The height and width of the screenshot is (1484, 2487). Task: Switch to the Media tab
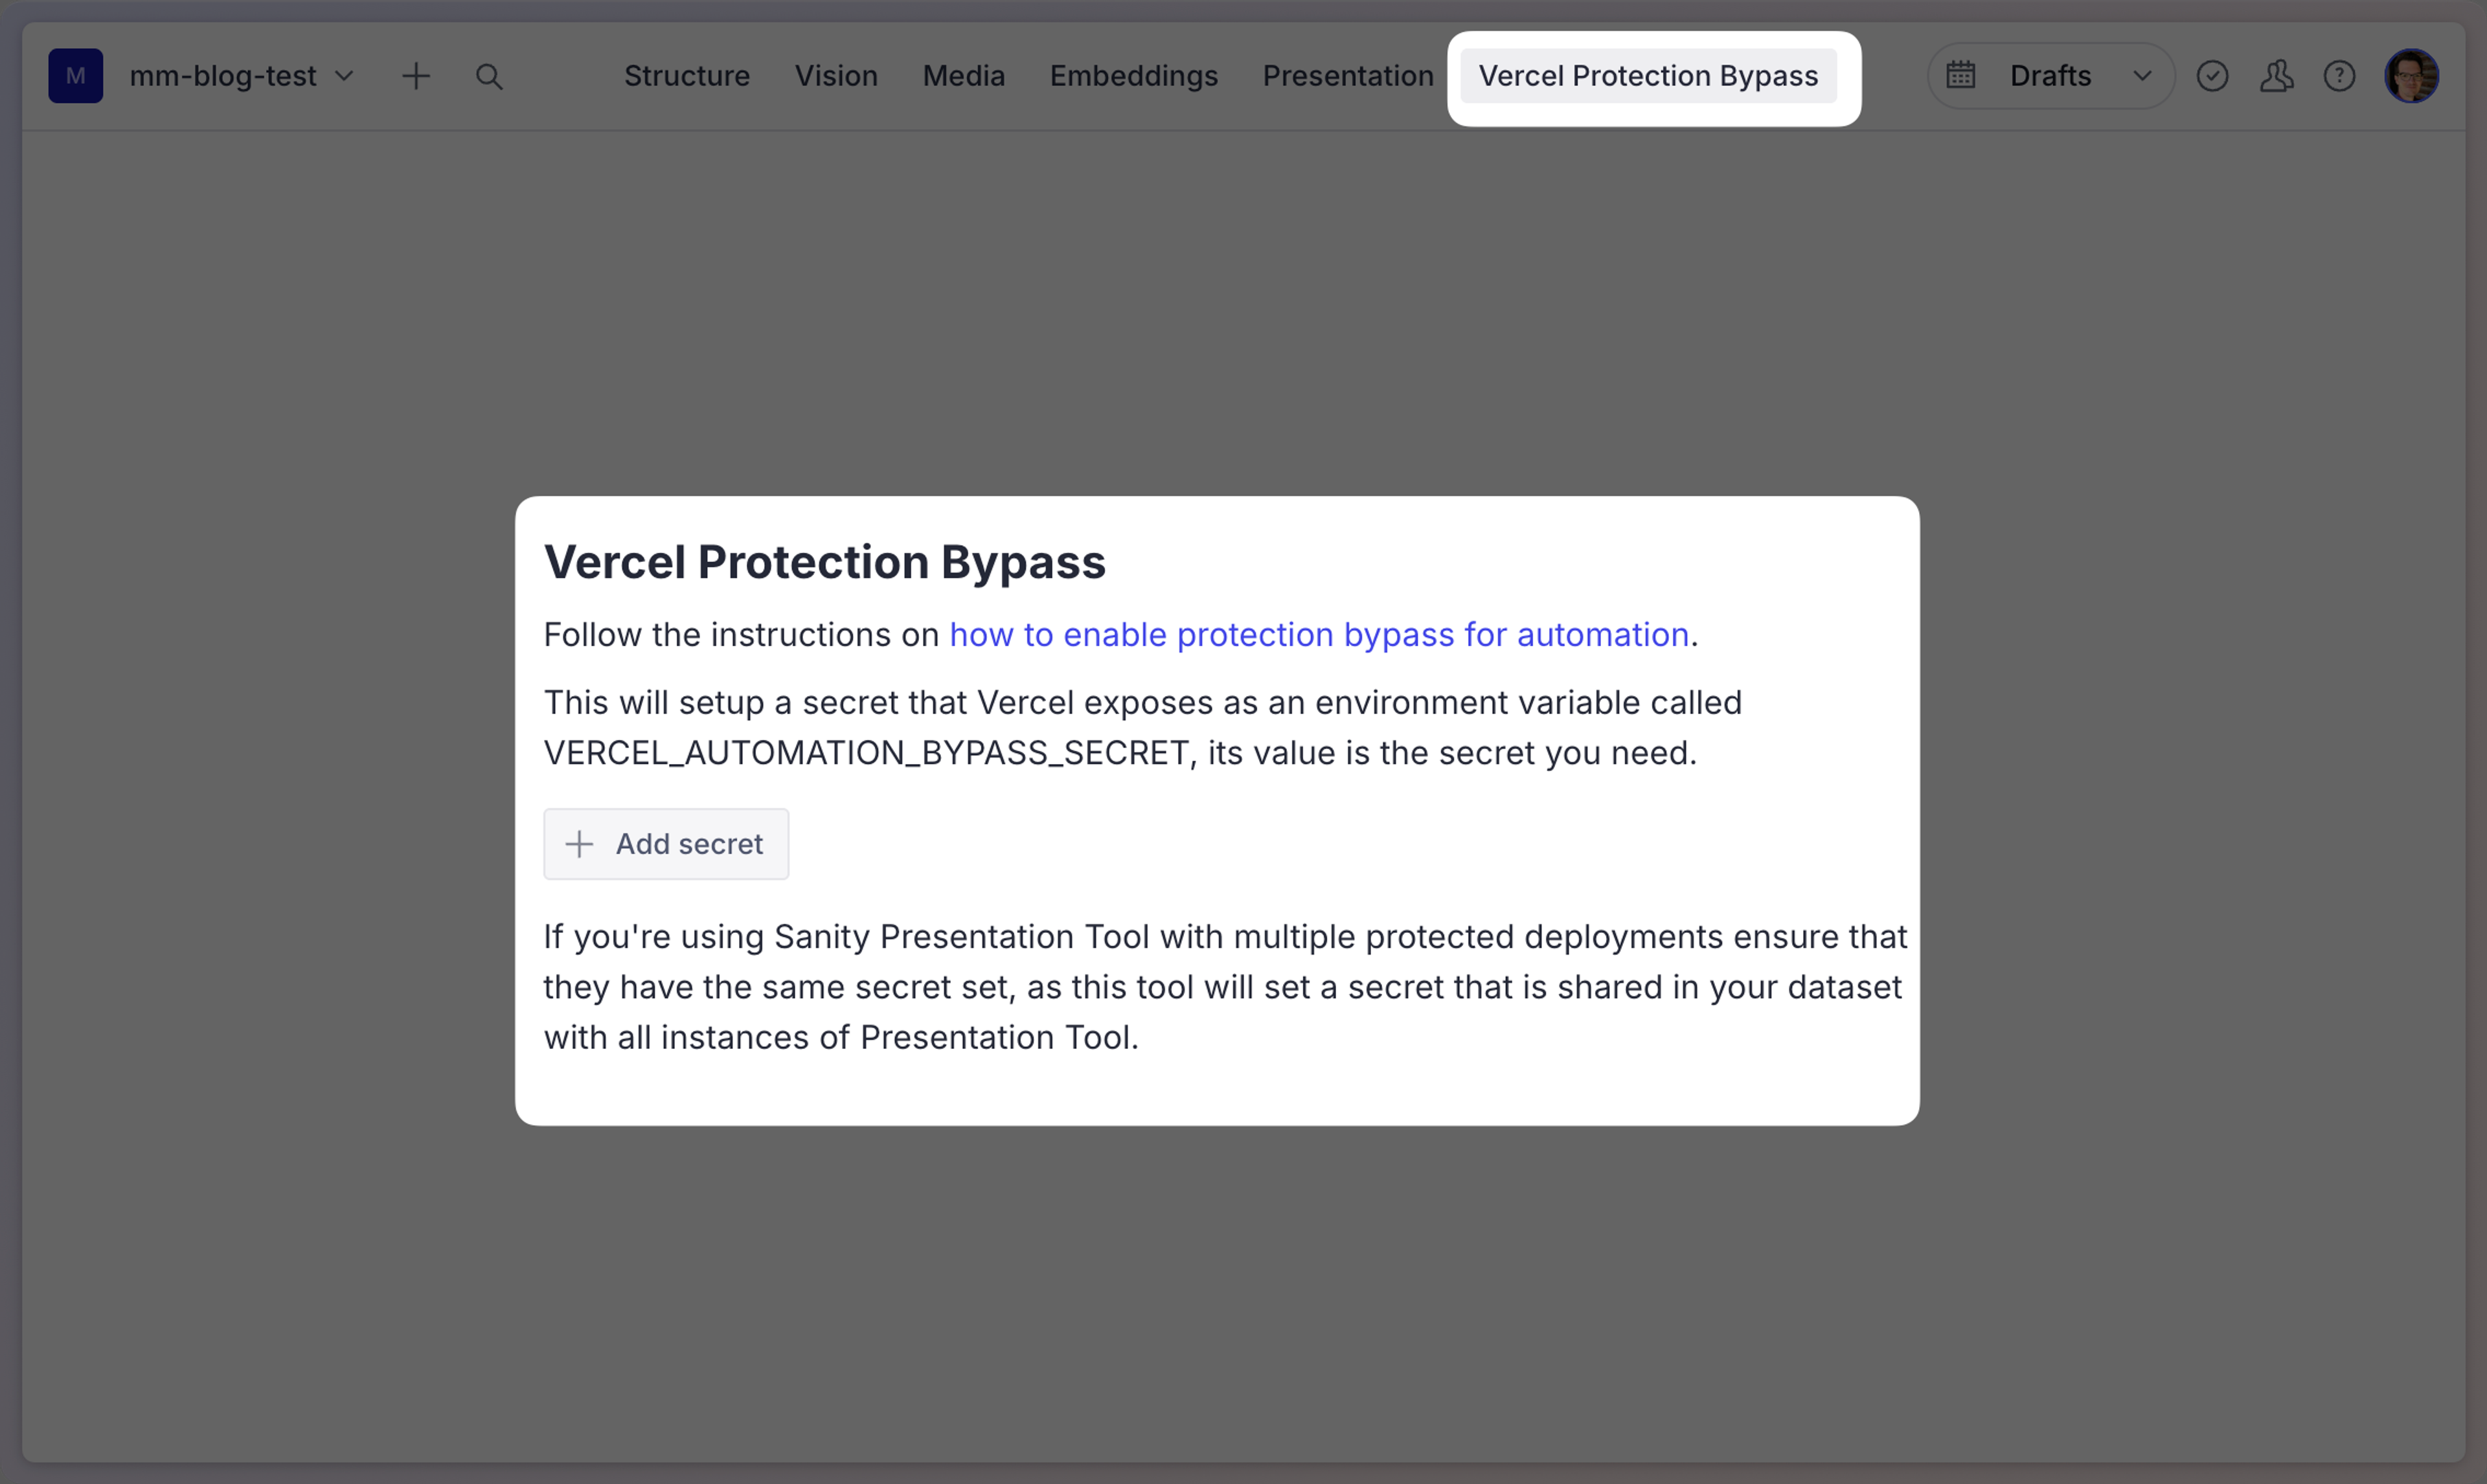point(963,76)
